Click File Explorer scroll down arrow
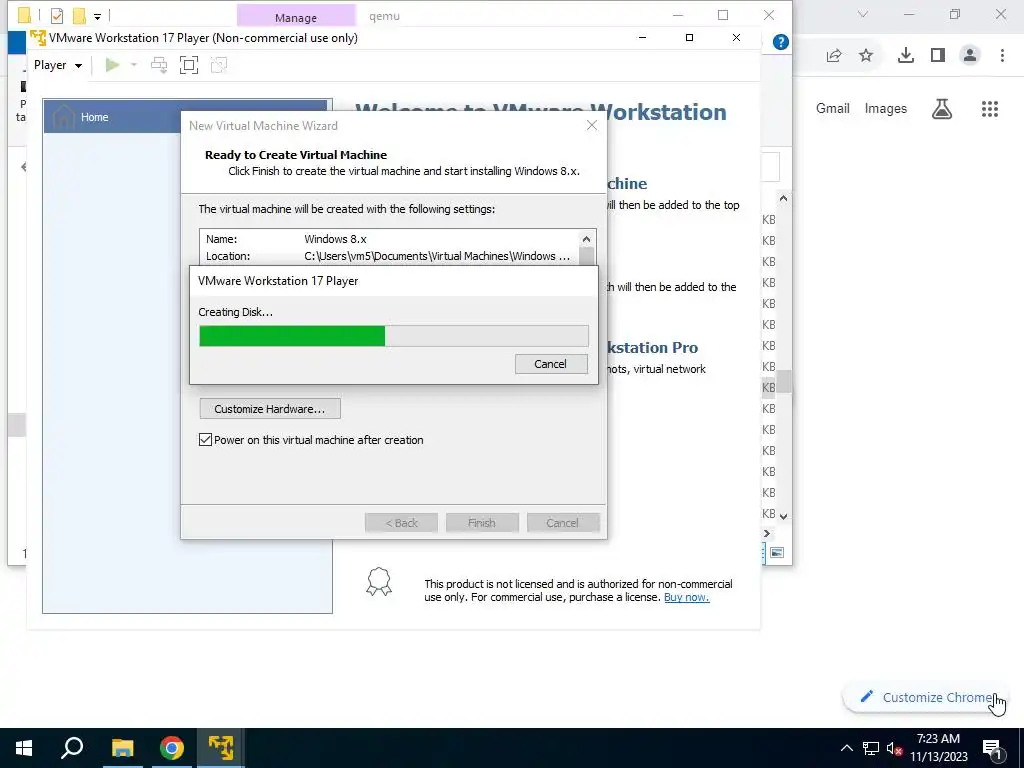 (x=784, y=516)
